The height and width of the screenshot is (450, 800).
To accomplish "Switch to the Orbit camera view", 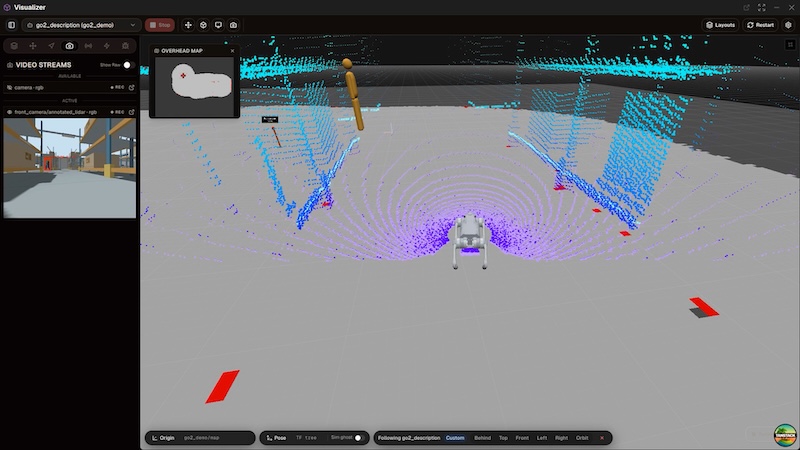I will click(x=582, y=438).
